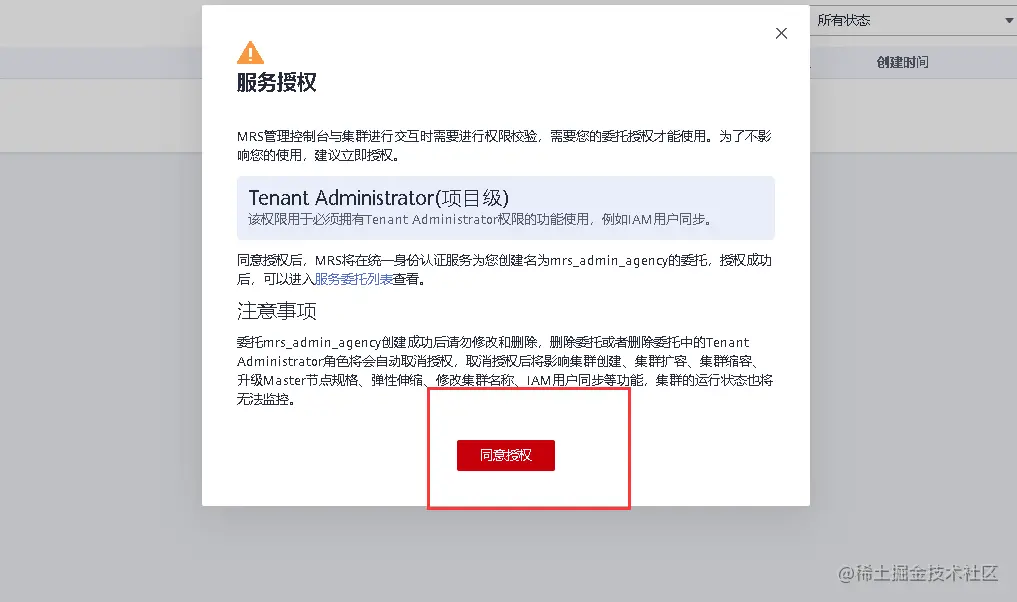The image size is (1017, 602).
Task: Close the 服务授权 dialog with the X
Action: pos(781,33)
